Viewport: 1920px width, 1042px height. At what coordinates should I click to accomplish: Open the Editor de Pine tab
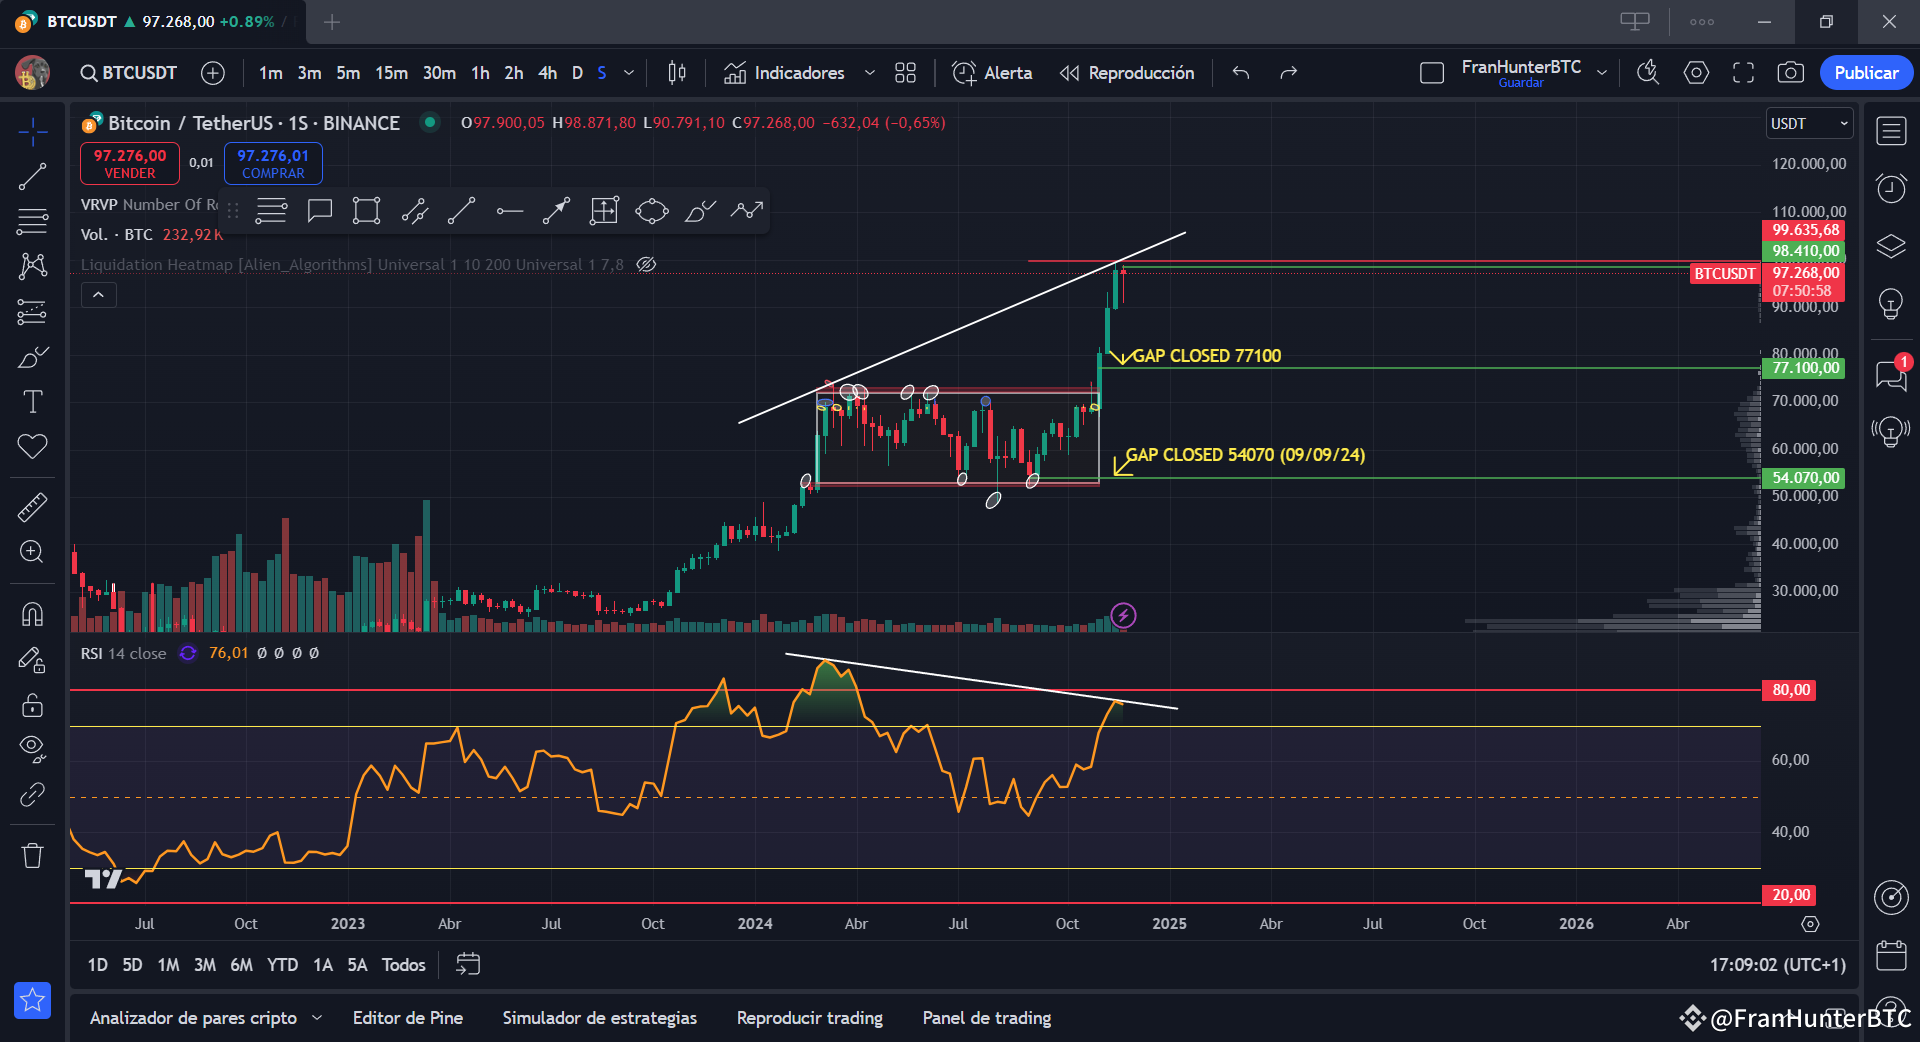(x=408, y=1018)
